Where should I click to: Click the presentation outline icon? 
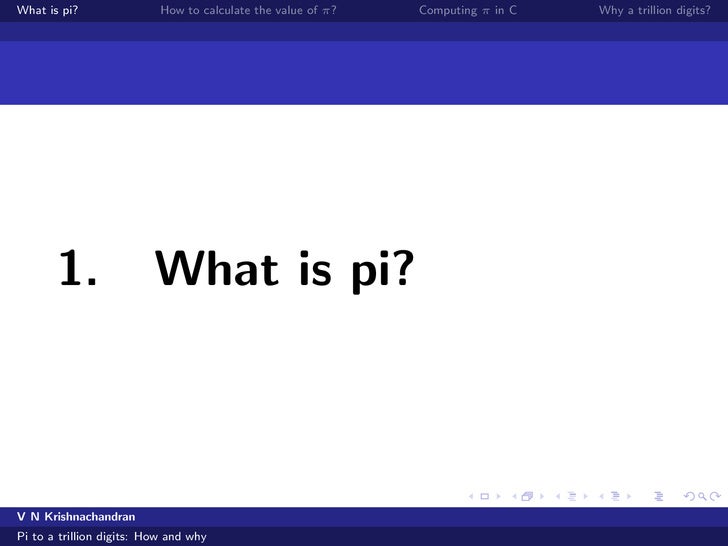point(659,496)
